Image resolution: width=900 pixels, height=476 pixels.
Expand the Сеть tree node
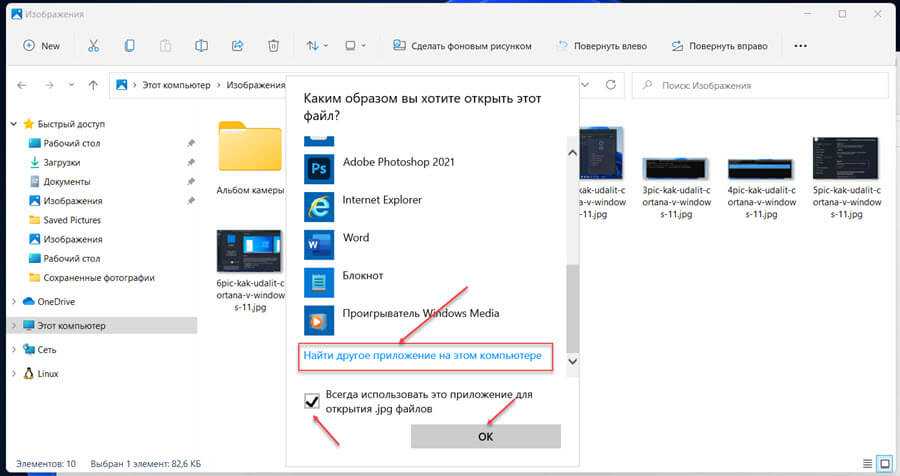point(14,349)
